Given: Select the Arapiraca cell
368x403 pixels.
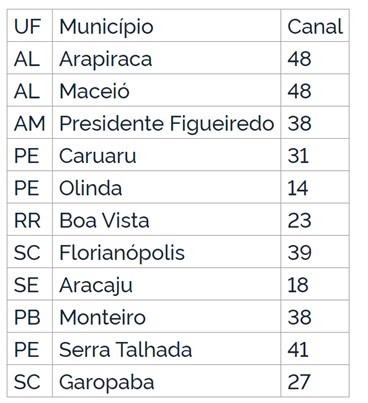Looking at the screenshot, I should click(x=166, y=58).
